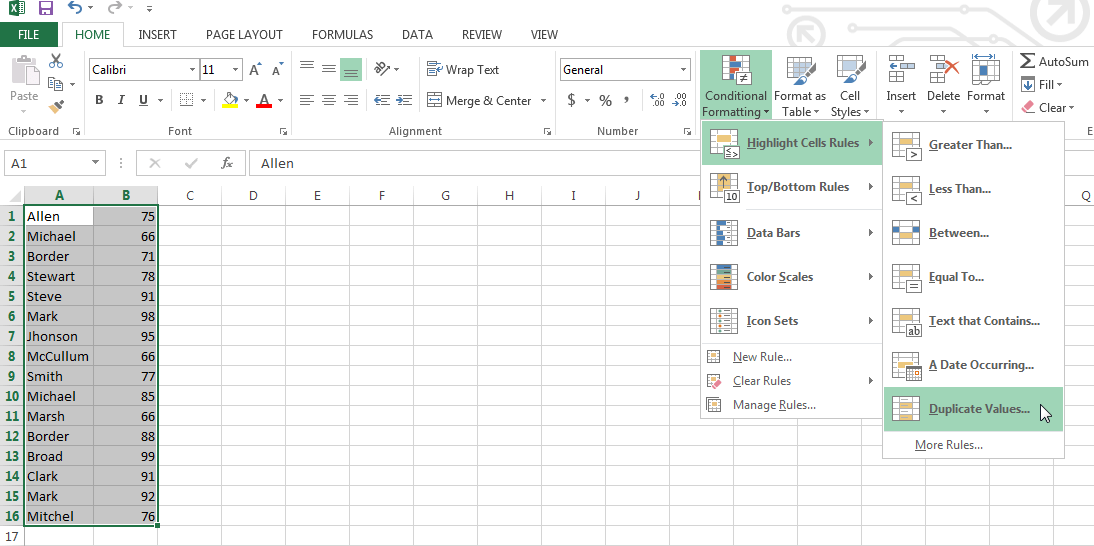Toggle Top Align vertical alignment

[306, 68]
